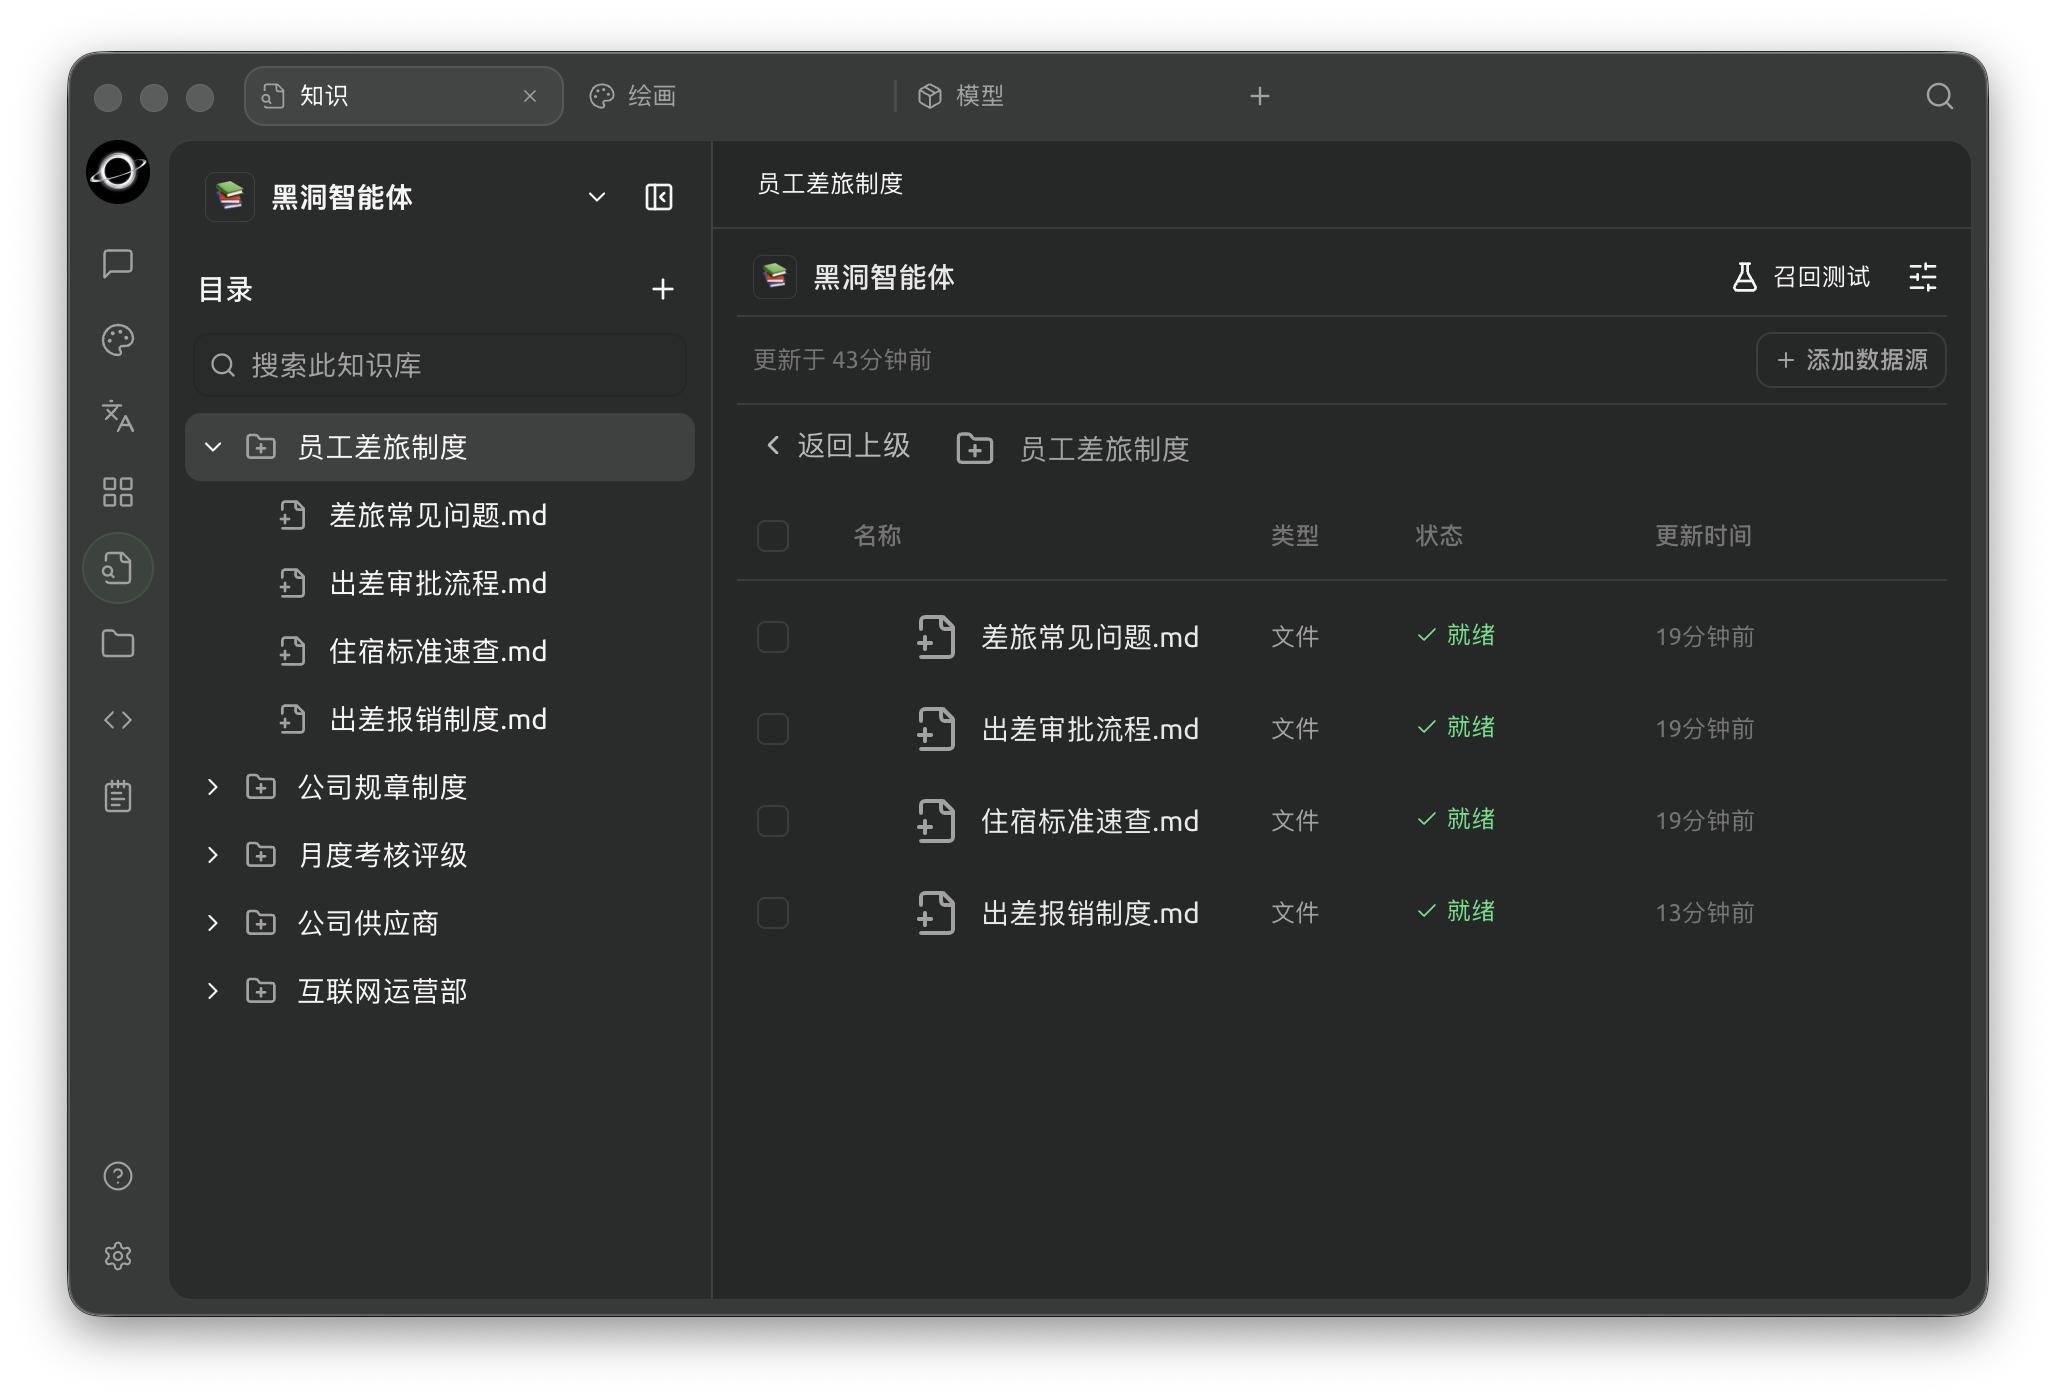Screen dimensions: 2056x1400
Task: Open 差旅常见问题.md in the file table
Action: pyautogui.click(x=1090, y=637)
